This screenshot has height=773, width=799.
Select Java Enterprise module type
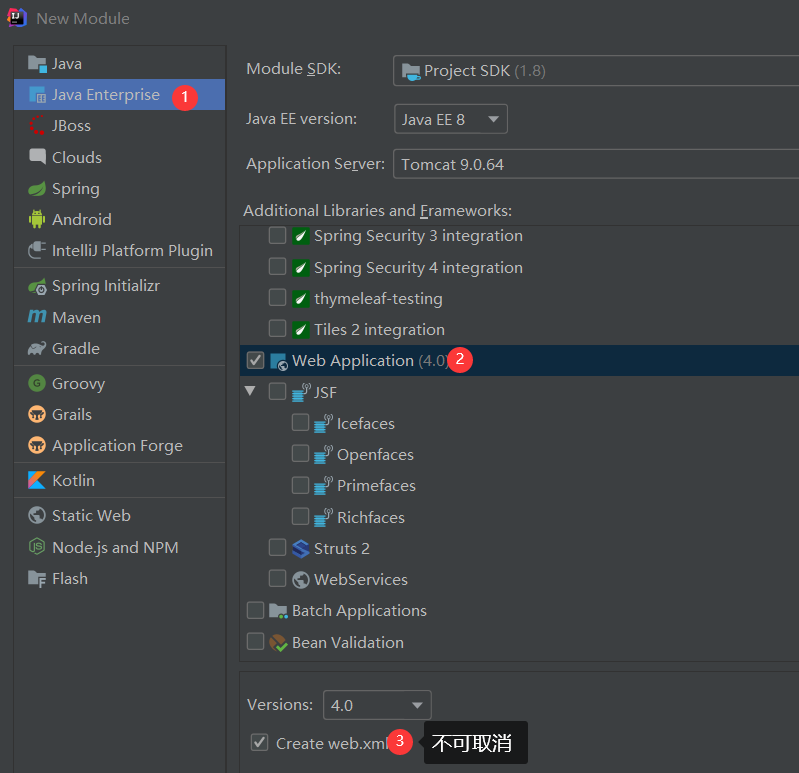(119, 95)
